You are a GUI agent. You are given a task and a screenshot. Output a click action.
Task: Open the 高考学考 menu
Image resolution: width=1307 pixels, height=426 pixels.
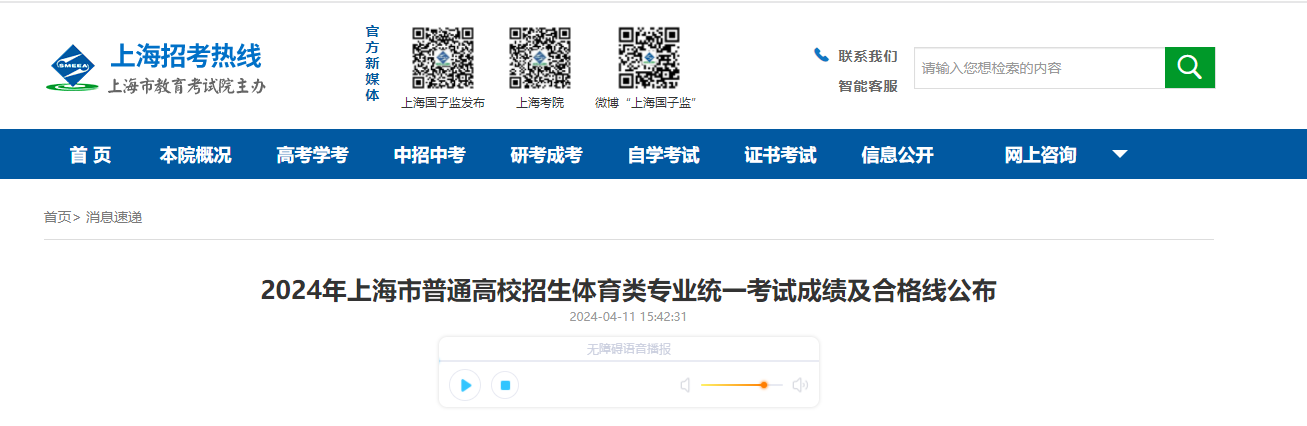(x=312, y=155)
